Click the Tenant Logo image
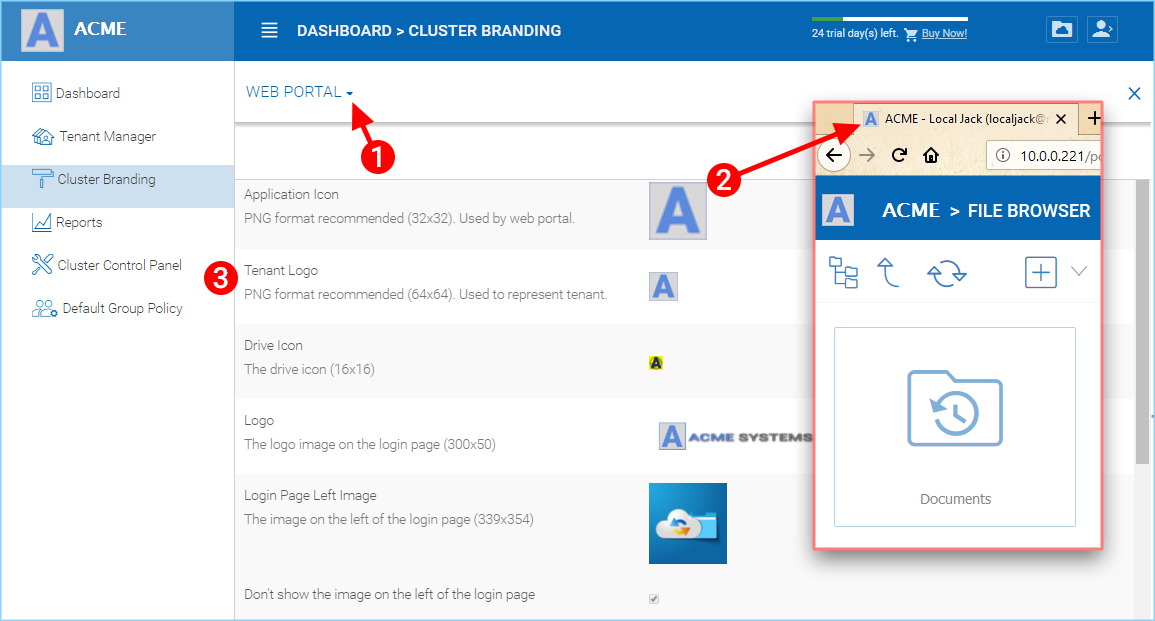The width and height of the screenshot is (1155, 621). pos(663,287)
